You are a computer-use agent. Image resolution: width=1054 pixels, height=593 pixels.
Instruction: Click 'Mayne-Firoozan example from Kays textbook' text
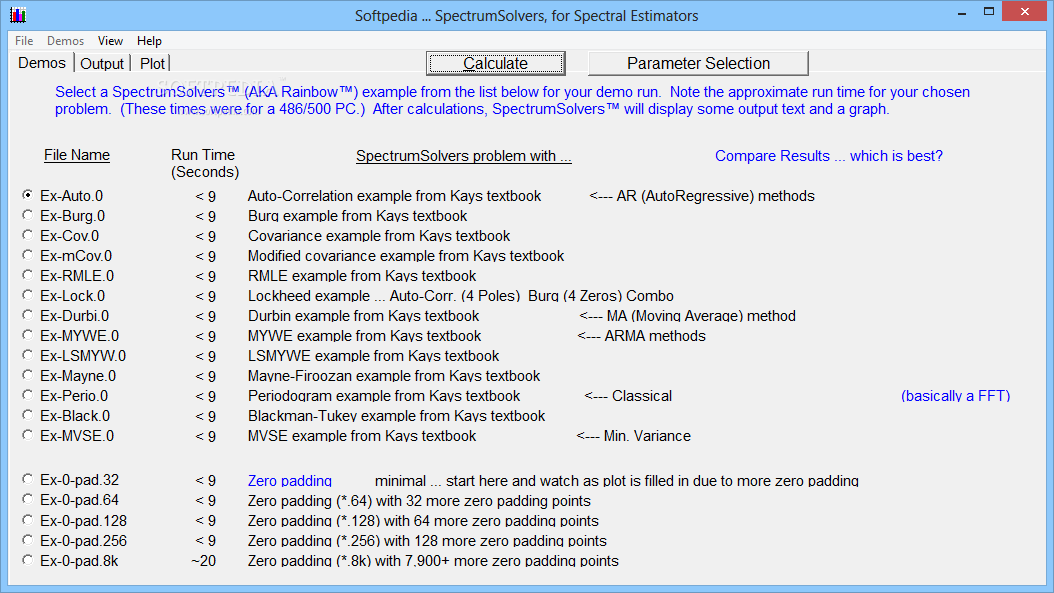coord(394,376)
